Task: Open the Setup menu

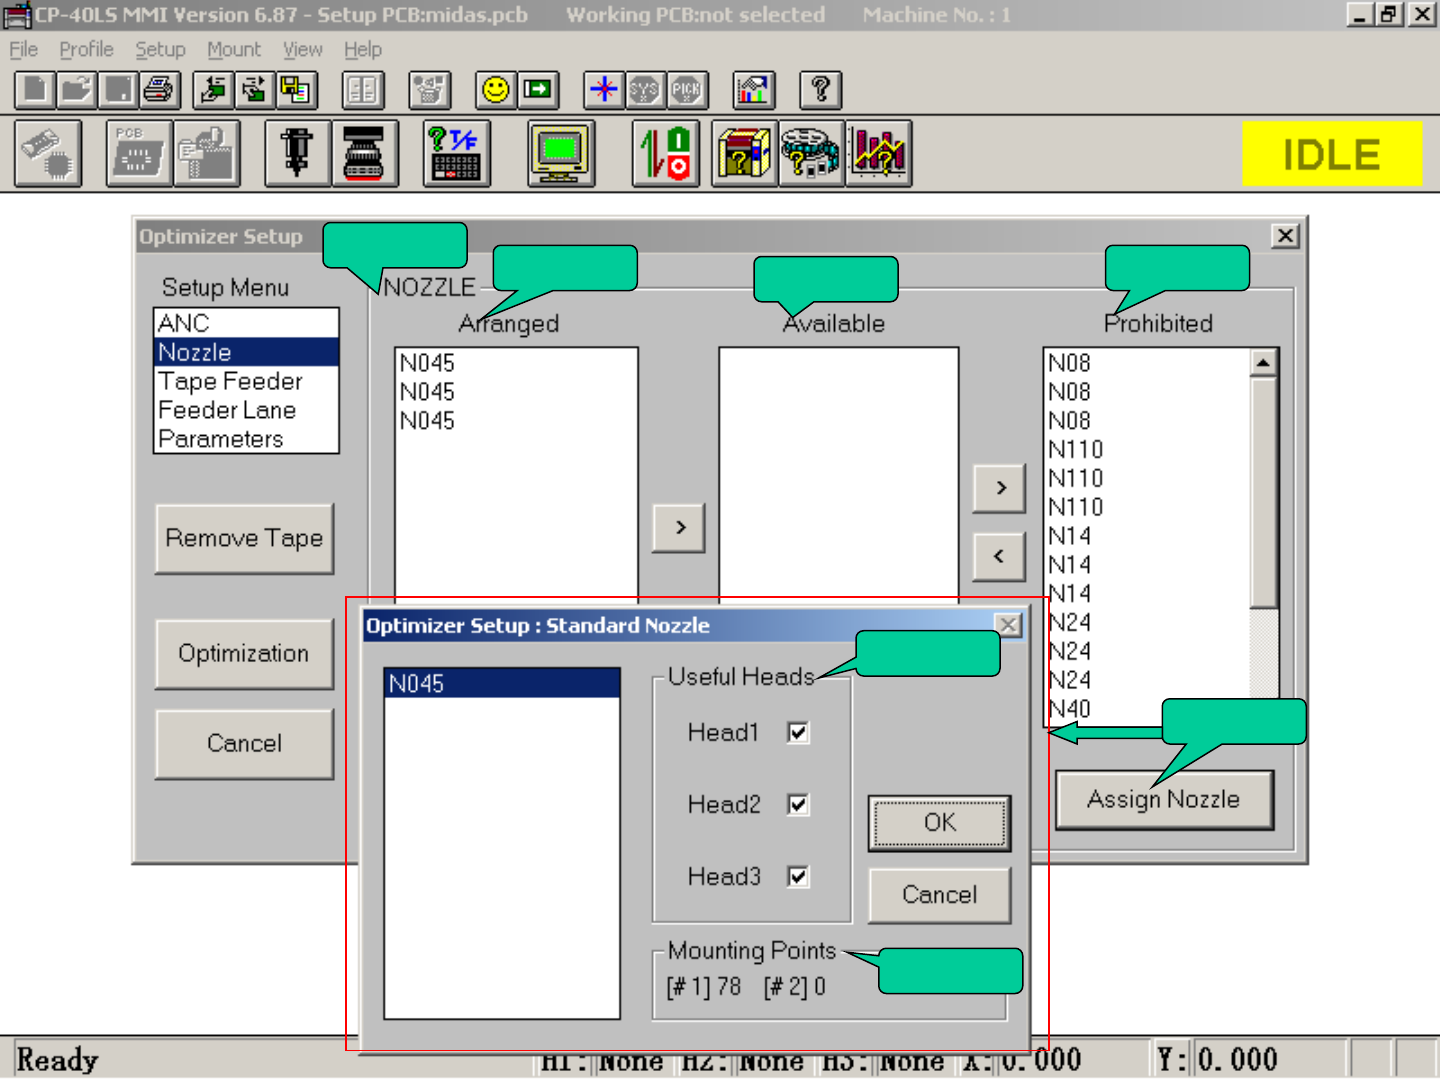Action: tap(160, 49)
